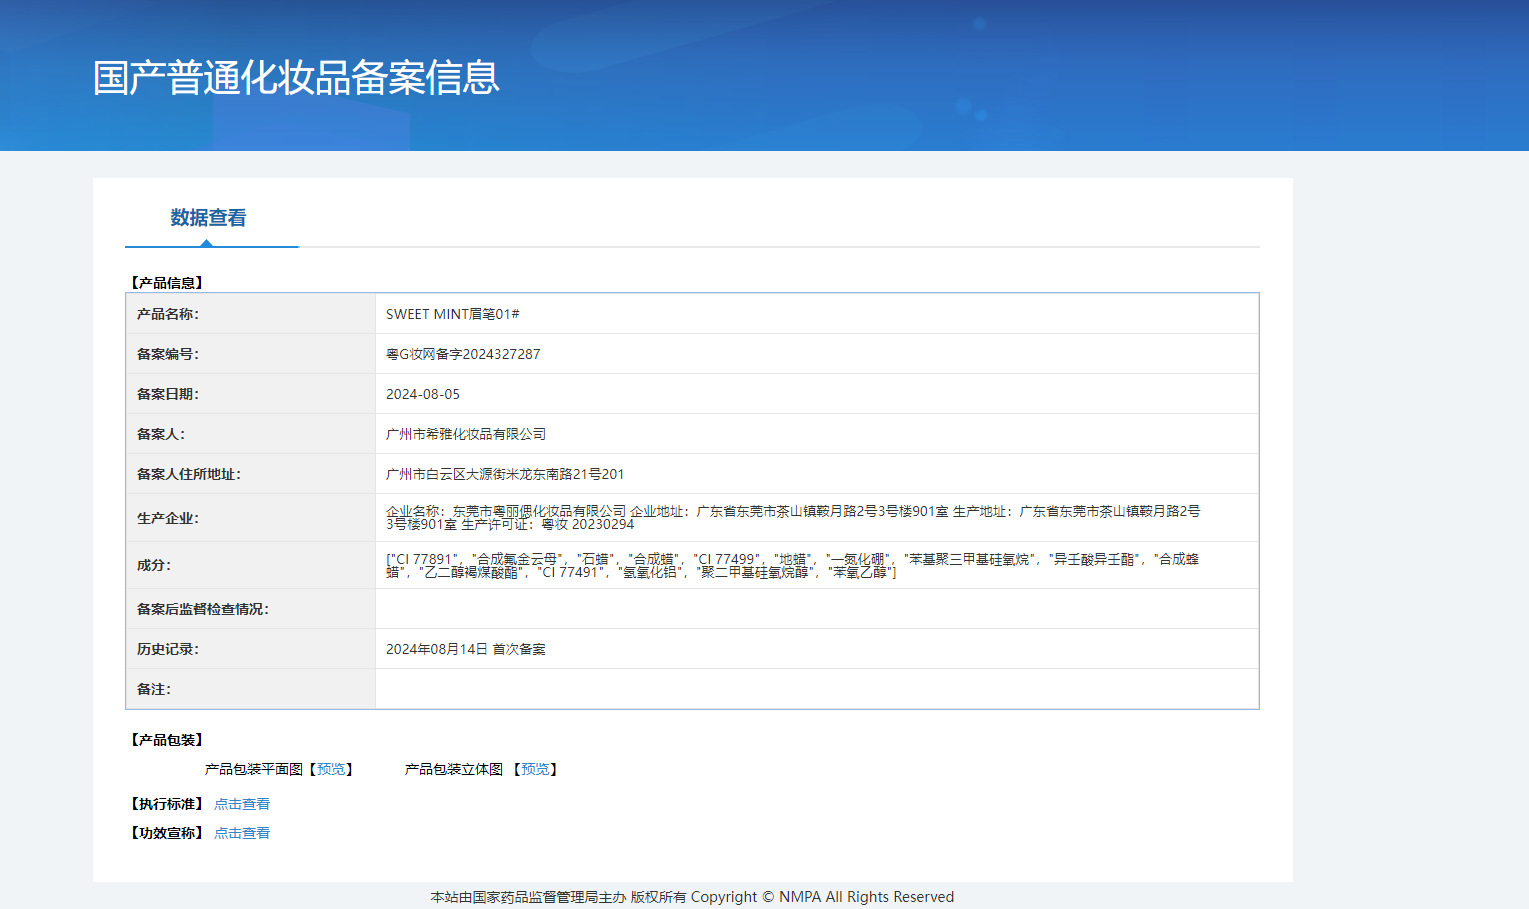The width and height of the screenshot is (1529, 909).
Task: Click the 产品名称 row label
Action: [x=168, y=314]
